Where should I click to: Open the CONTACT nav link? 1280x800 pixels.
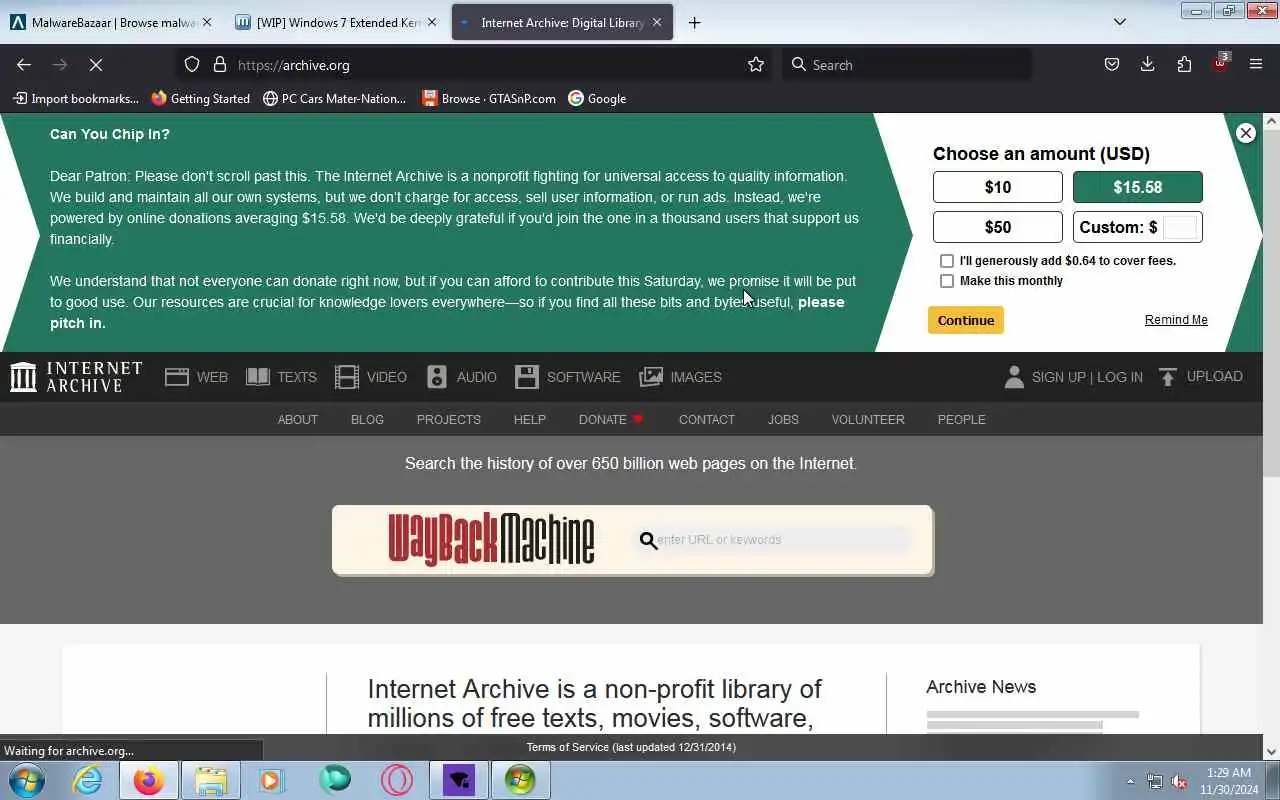coord(707,420)
